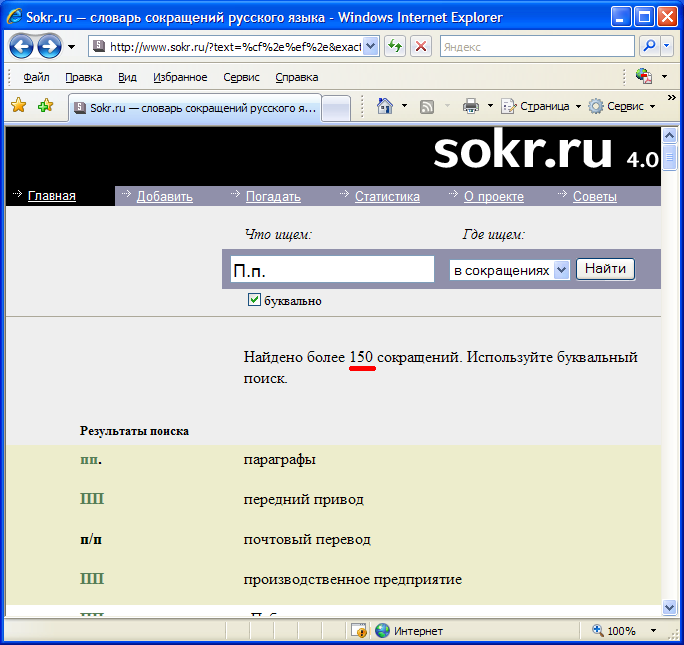Click the Home page icon

point(385,106)
